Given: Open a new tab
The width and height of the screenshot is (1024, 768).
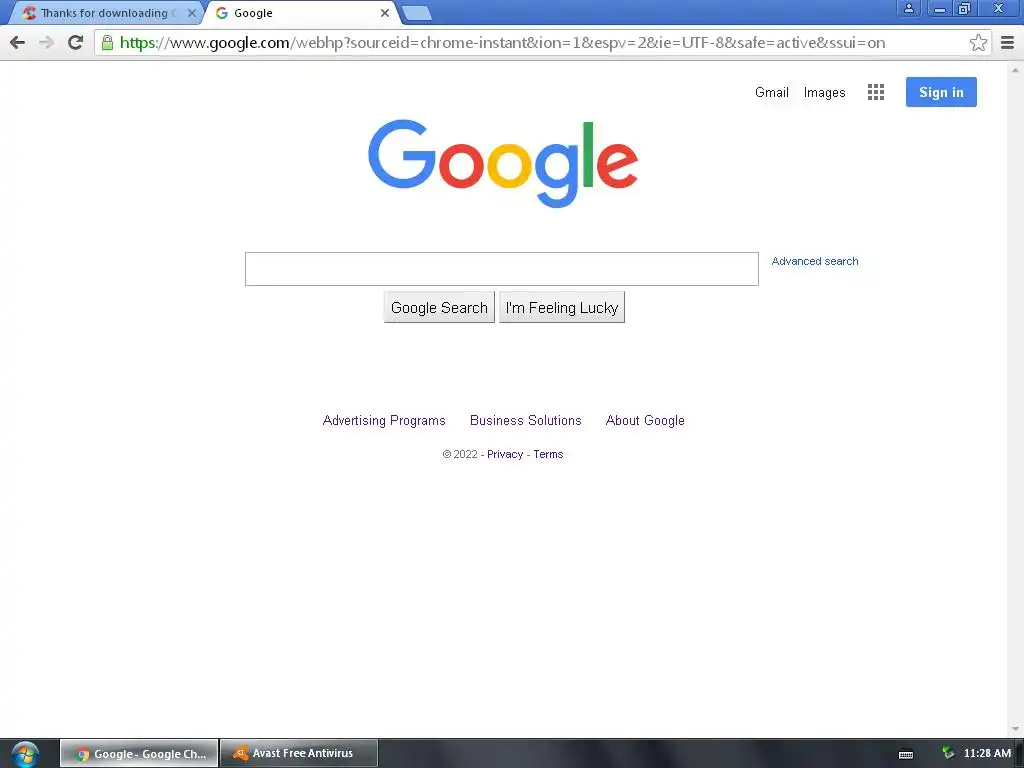Looking at the screenshot, I should 416,13.
